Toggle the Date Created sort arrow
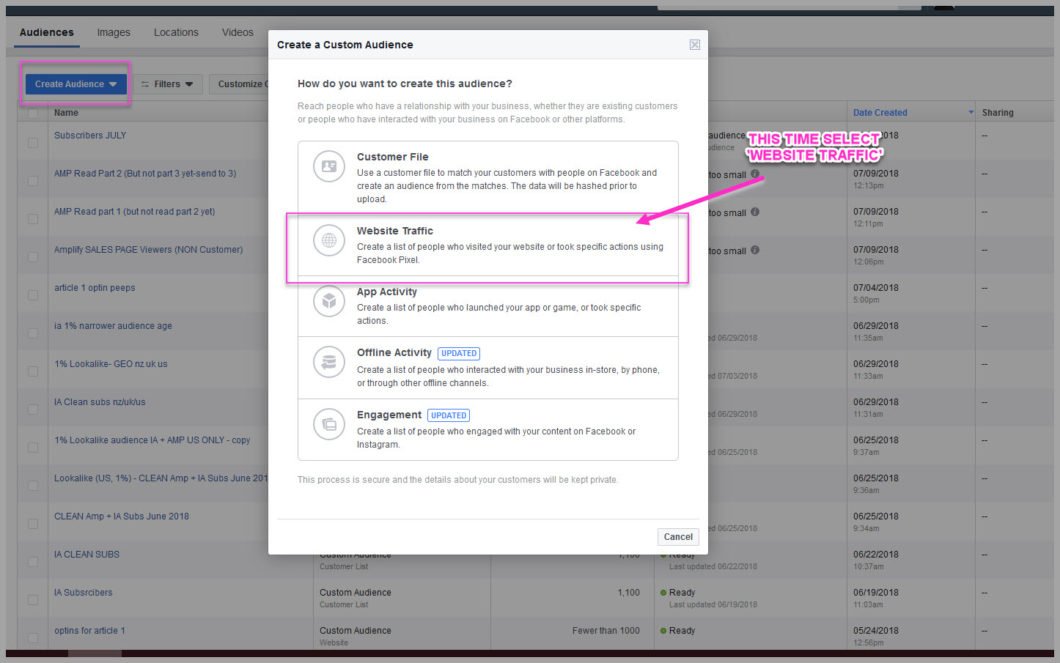This screenshot has height=663, width=1060. pyautogui.click(x=971, y=112)
